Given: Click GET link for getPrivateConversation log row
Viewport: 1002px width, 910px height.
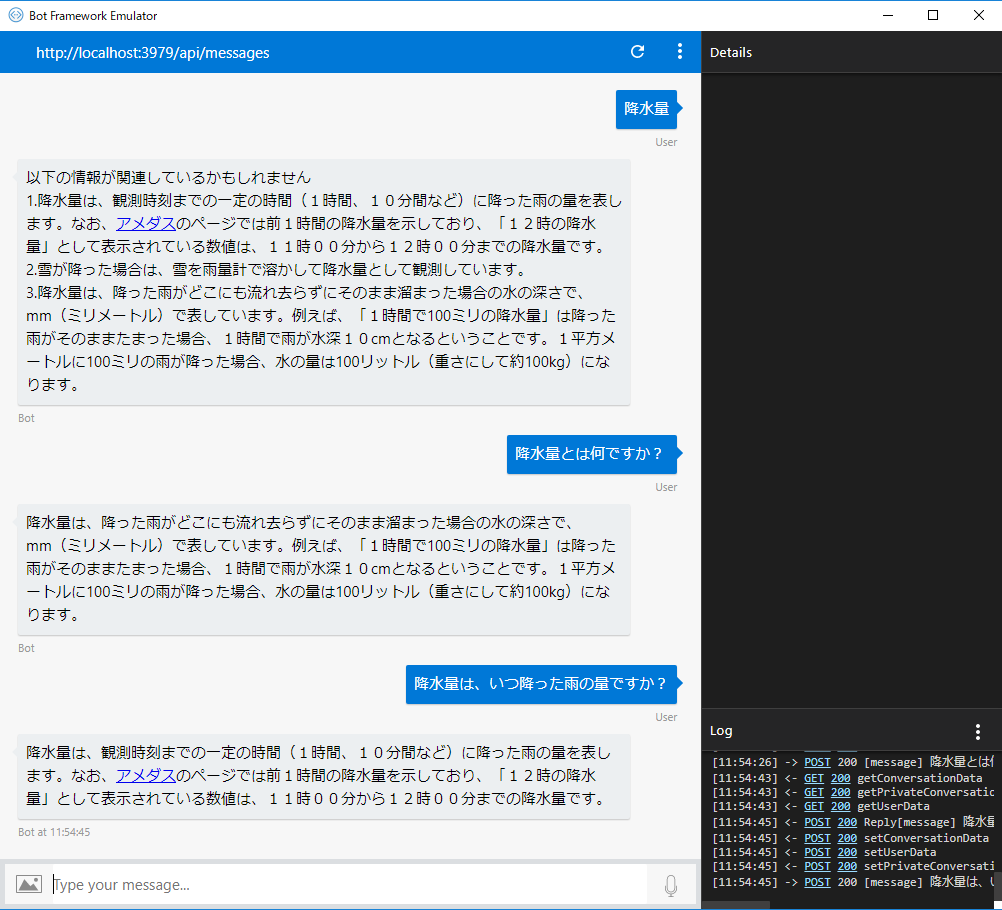Looking at the screenshot, I should pyautogui.click(x=813, y=792).
